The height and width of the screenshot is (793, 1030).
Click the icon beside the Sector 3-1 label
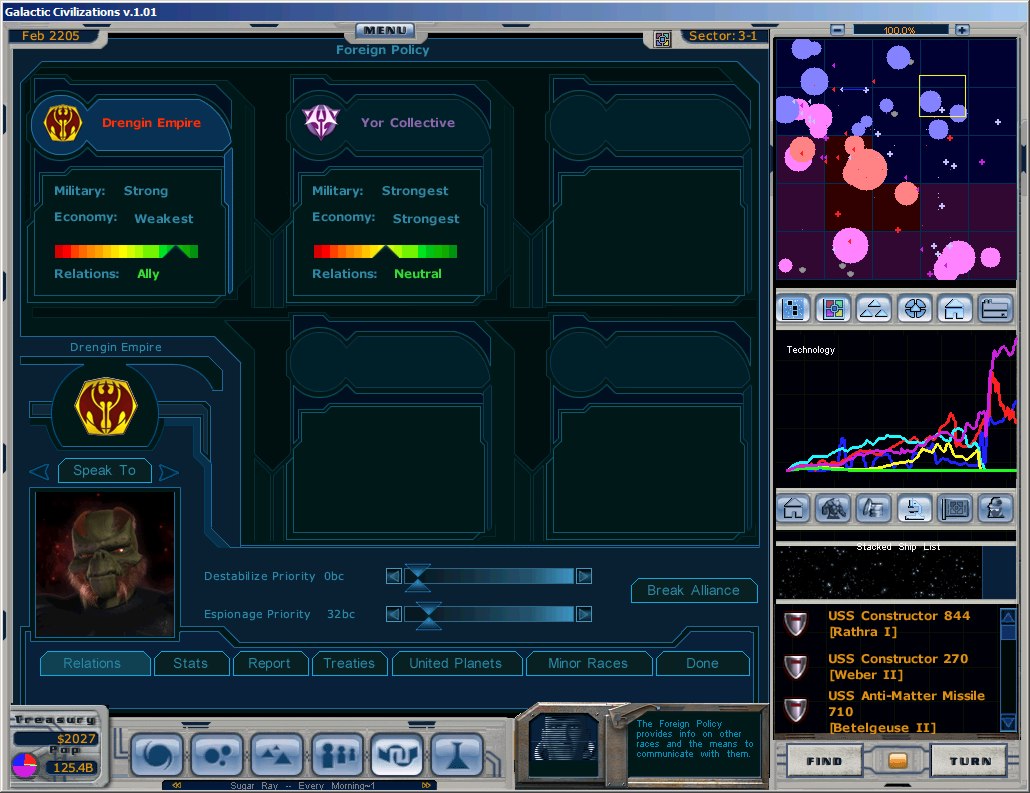(662, 39)
